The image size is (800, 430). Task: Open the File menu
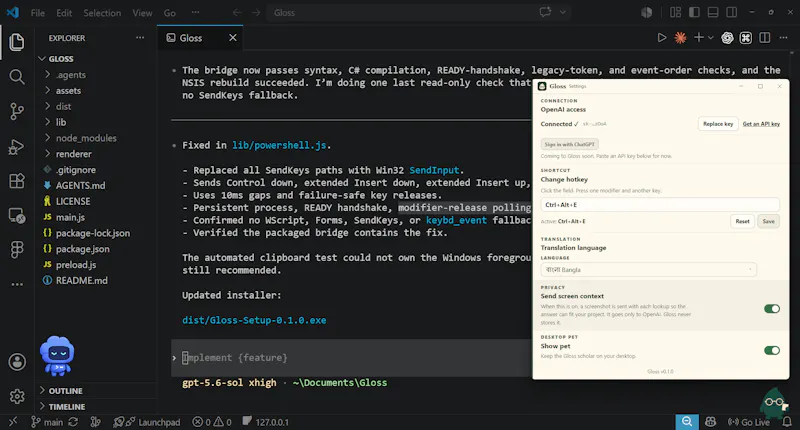coord(38,13)
